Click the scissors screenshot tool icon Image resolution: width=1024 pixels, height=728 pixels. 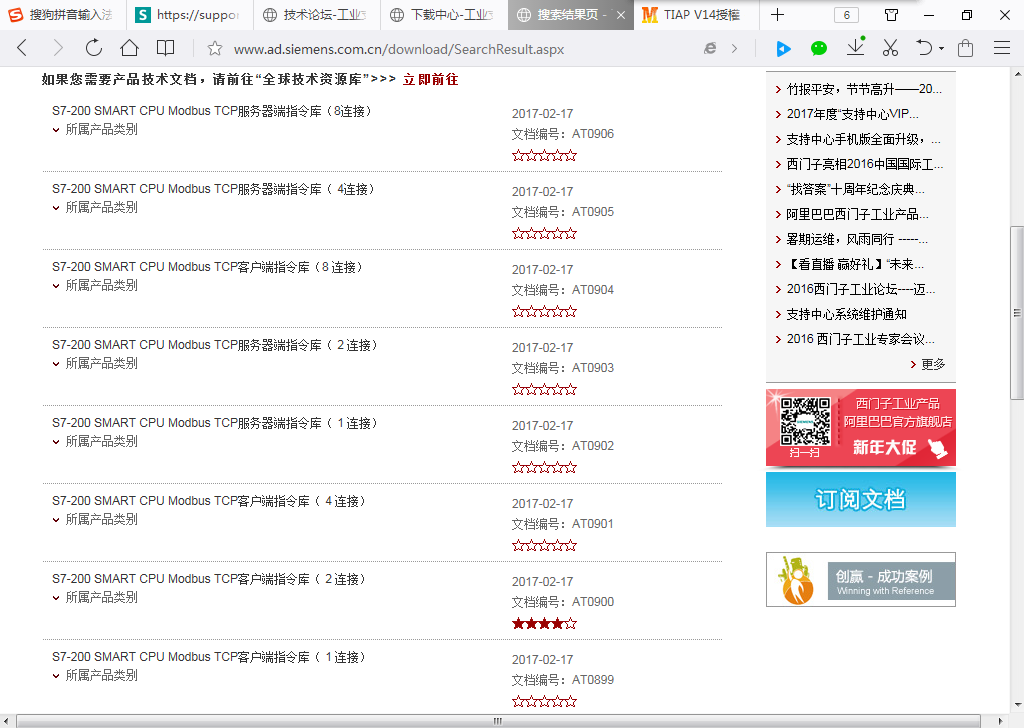click(890, 48)
